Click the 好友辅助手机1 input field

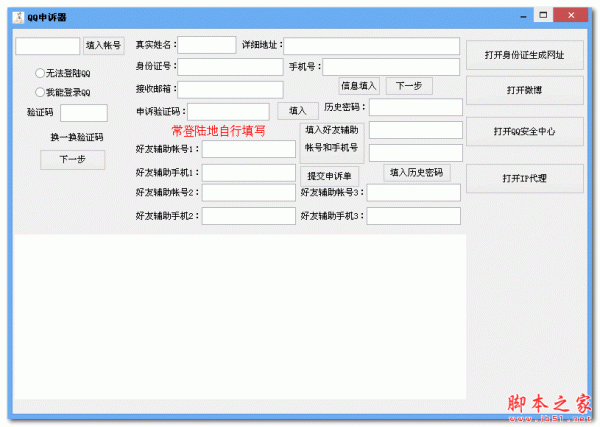click(x=249, y=173)
